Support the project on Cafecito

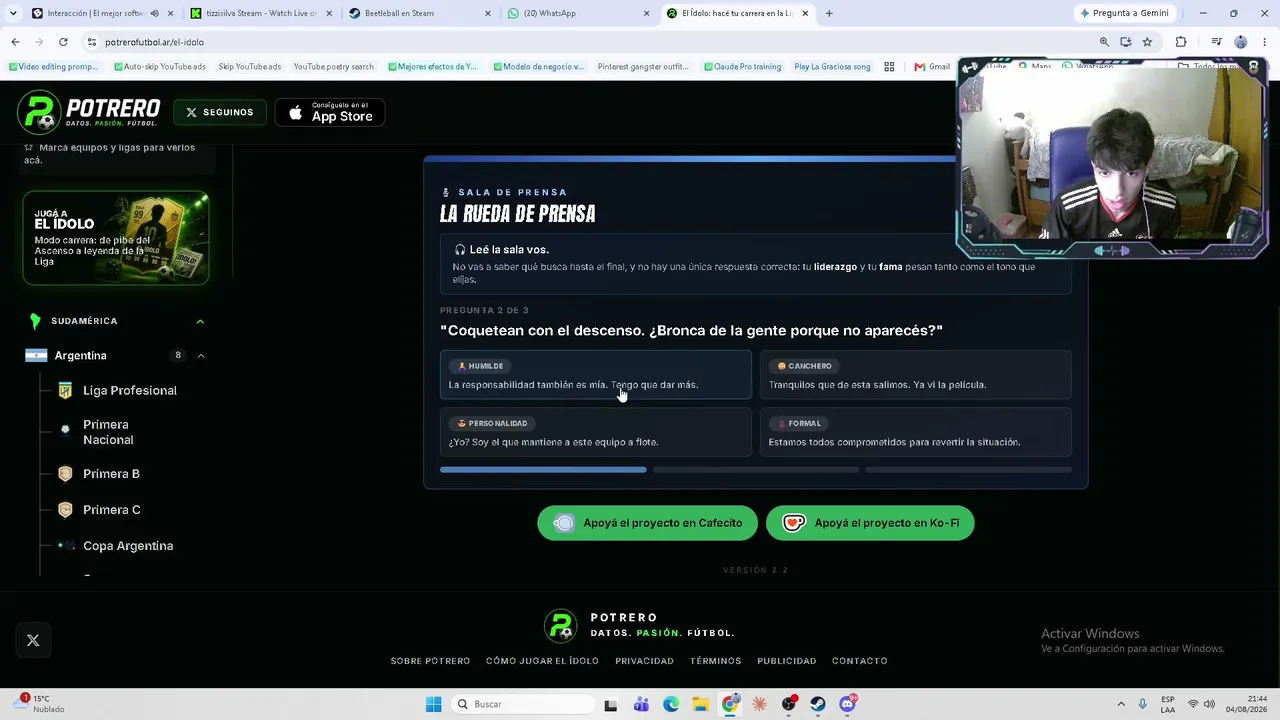click(647, 523)
